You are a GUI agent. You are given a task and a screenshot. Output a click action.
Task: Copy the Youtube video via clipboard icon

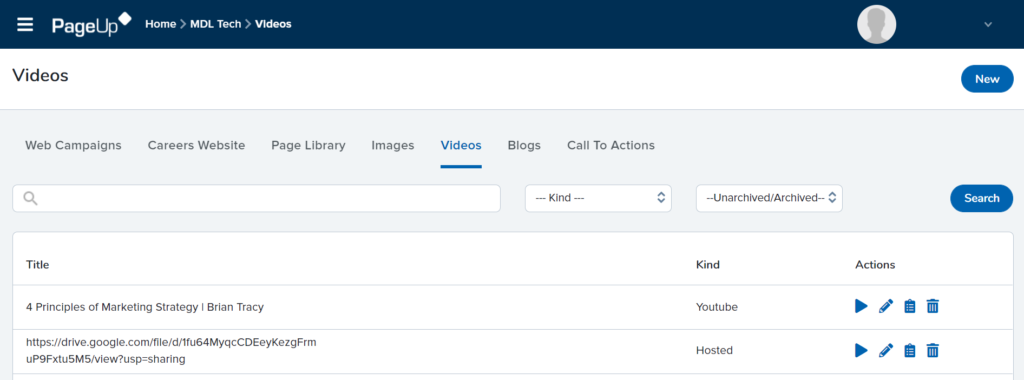(x=909, y=306)
